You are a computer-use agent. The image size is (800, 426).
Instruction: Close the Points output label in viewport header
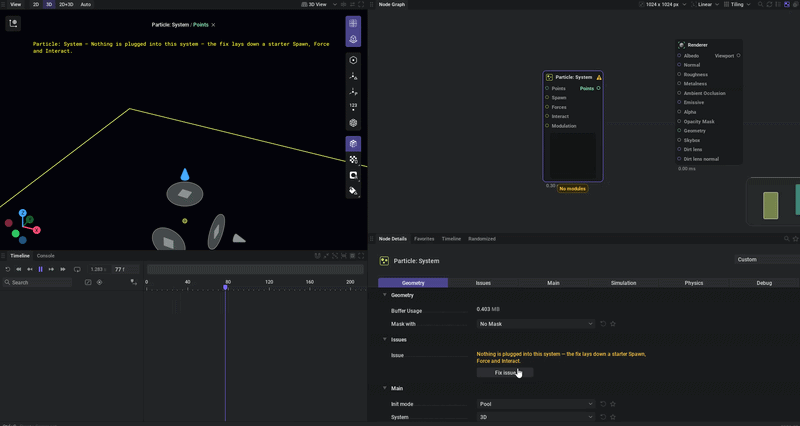coord(213,25)
